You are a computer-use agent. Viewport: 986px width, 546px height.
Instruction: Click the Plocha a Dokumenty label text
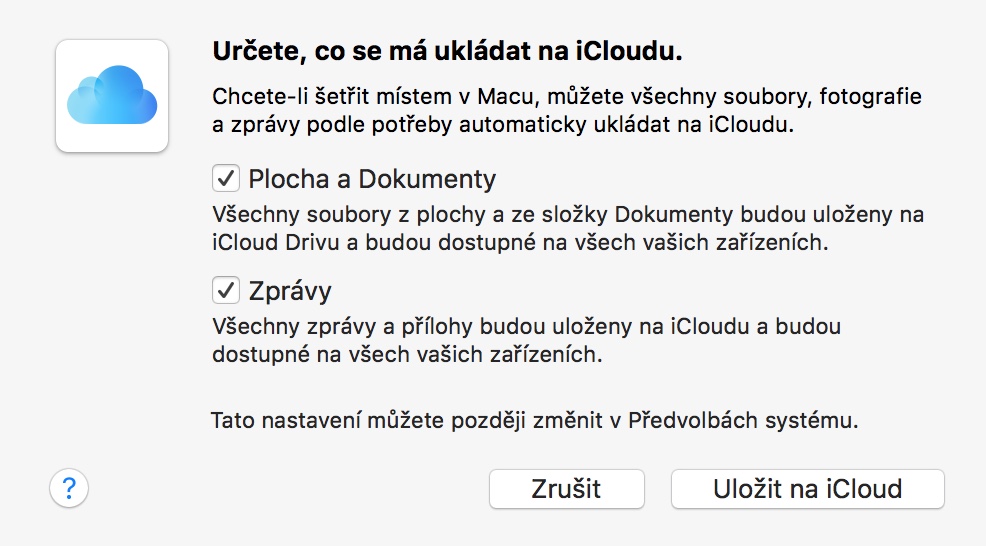(372, 180)
